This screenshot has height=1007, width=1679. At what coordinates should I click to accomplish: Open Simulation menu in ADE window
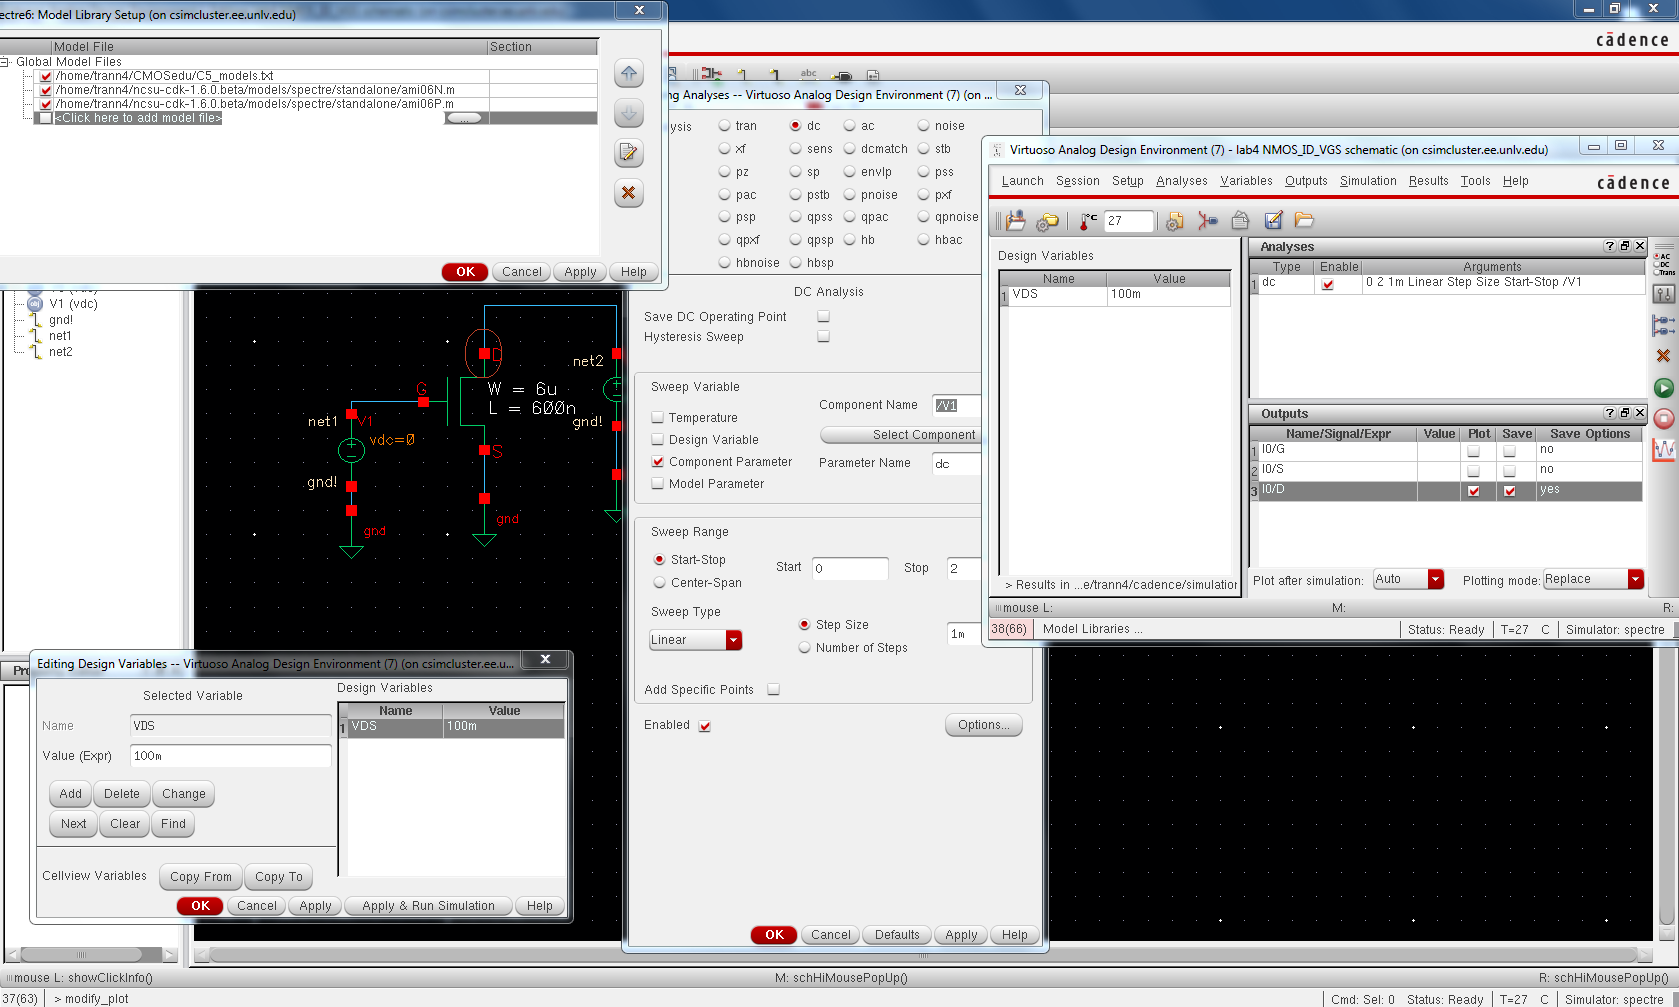pyautogui.click(x=1368, y=181)
